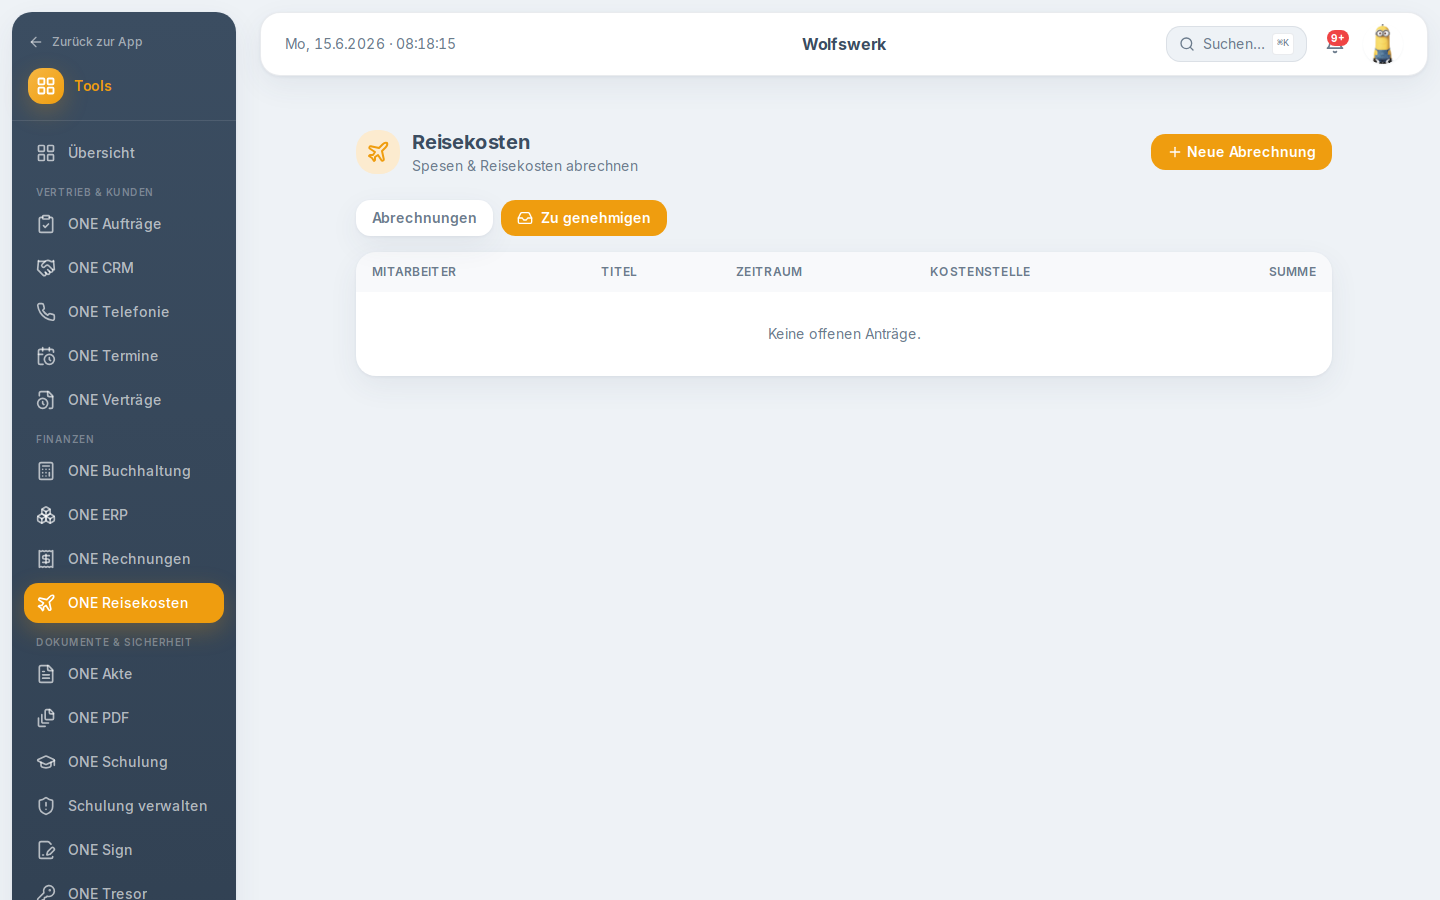The height and width of the screenshot is (900, 1440).
Task: Open ONE Buchhaltung menu entry
Action: [124, 471]
